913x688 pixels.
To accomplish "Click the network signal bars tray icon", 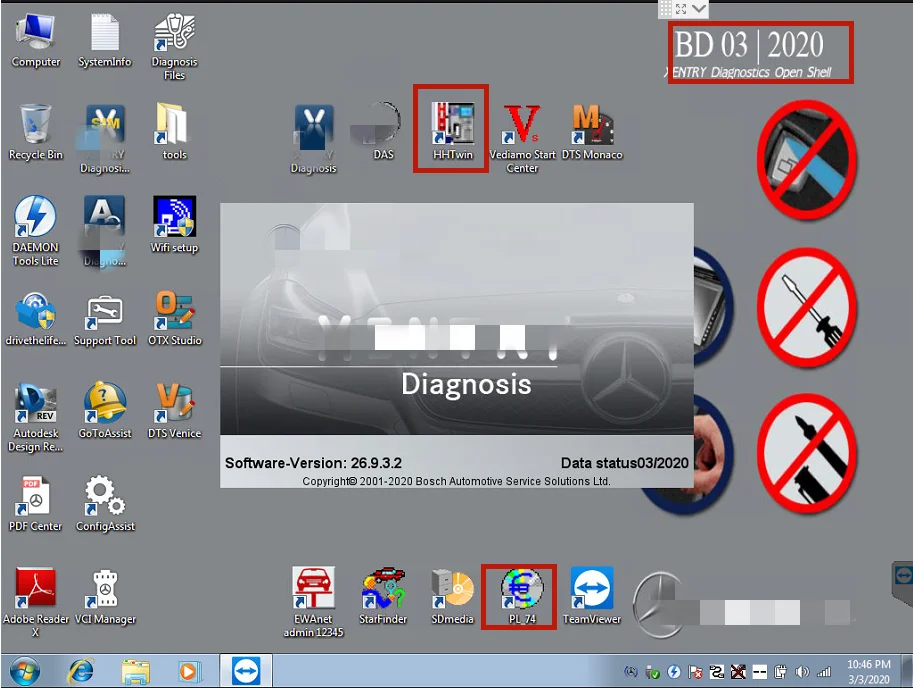I will click(x=823, y=672).
